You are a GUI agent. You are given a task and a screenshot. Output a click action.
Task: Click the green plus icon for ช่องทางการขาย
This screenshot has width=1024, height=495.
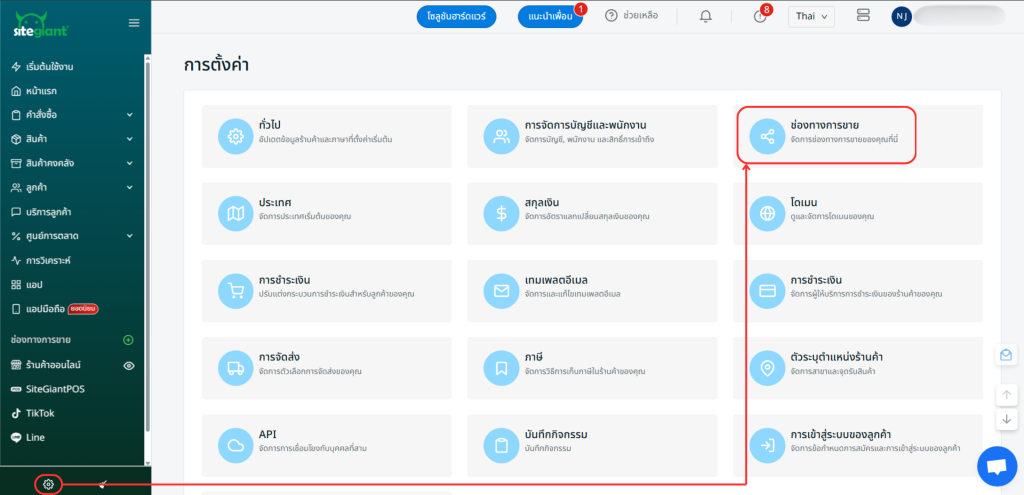128,340
